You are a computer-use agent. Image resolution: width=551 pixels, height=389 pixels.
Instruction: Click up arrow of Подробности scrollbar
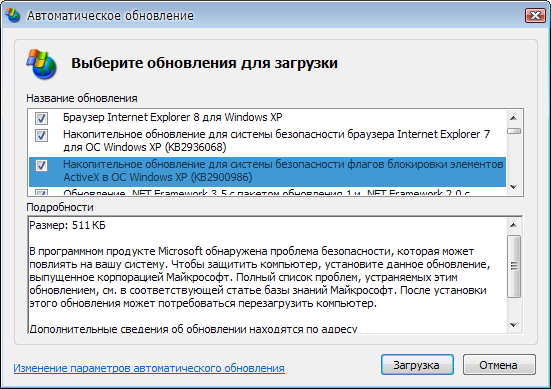coord(513,225)
